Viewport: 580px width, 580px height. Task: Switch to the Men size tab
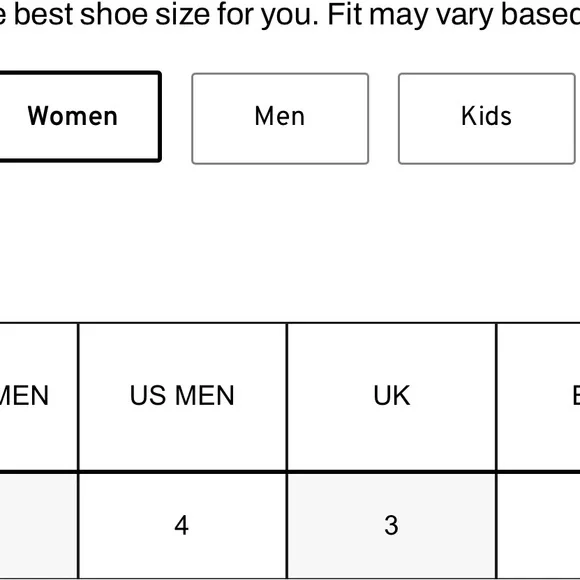point(280,118)
